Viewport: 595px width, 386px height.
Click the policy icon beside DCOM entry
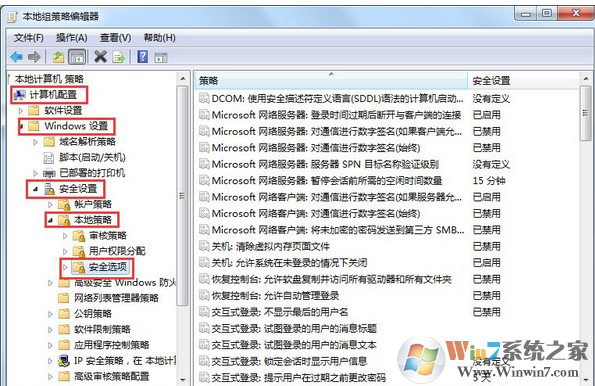pos(204,98)
